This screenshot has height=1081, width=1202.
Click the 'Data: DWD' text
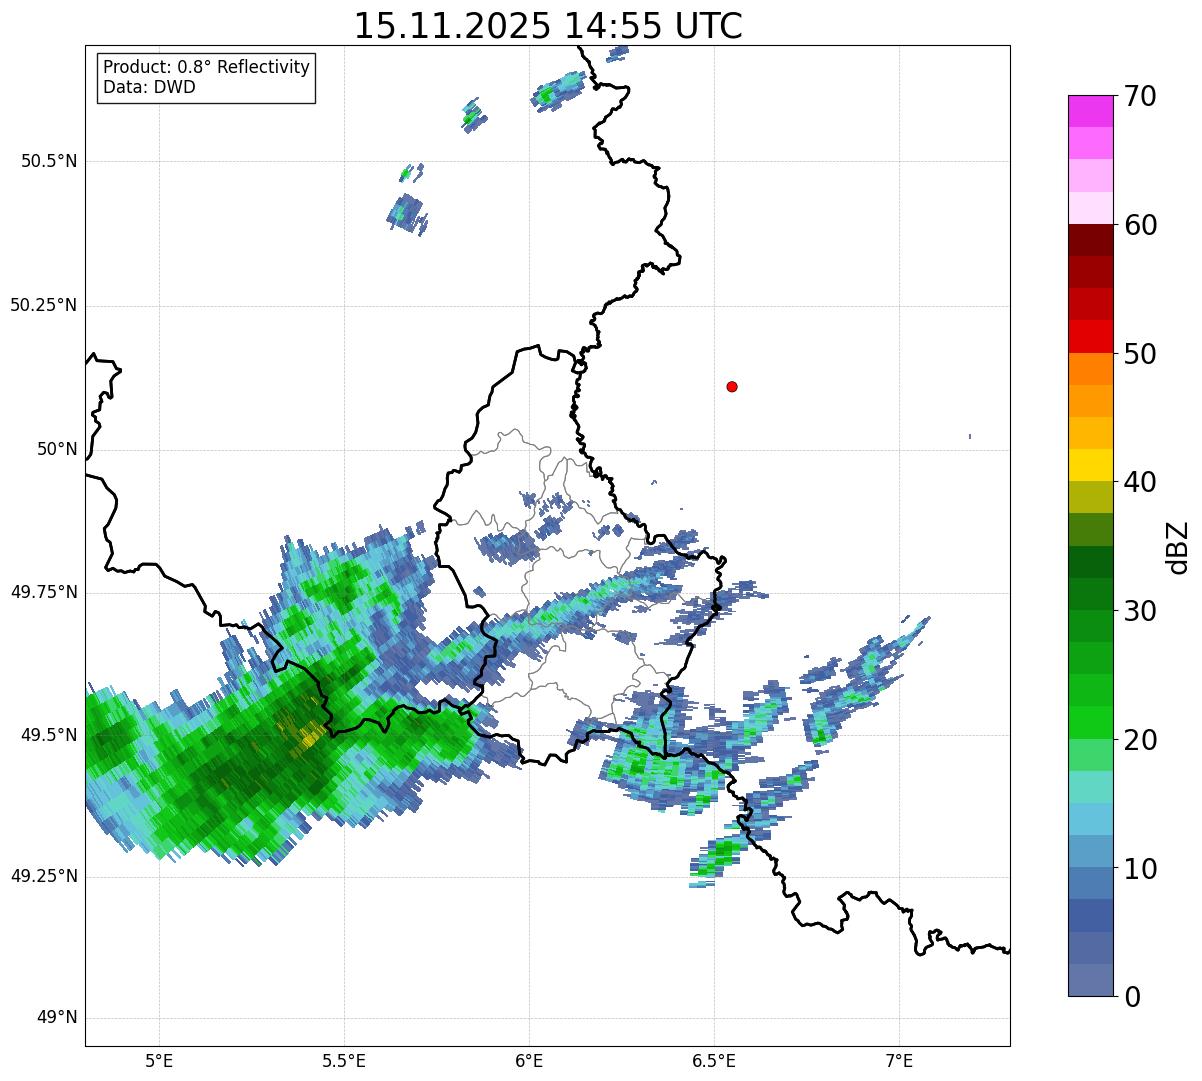149,87
